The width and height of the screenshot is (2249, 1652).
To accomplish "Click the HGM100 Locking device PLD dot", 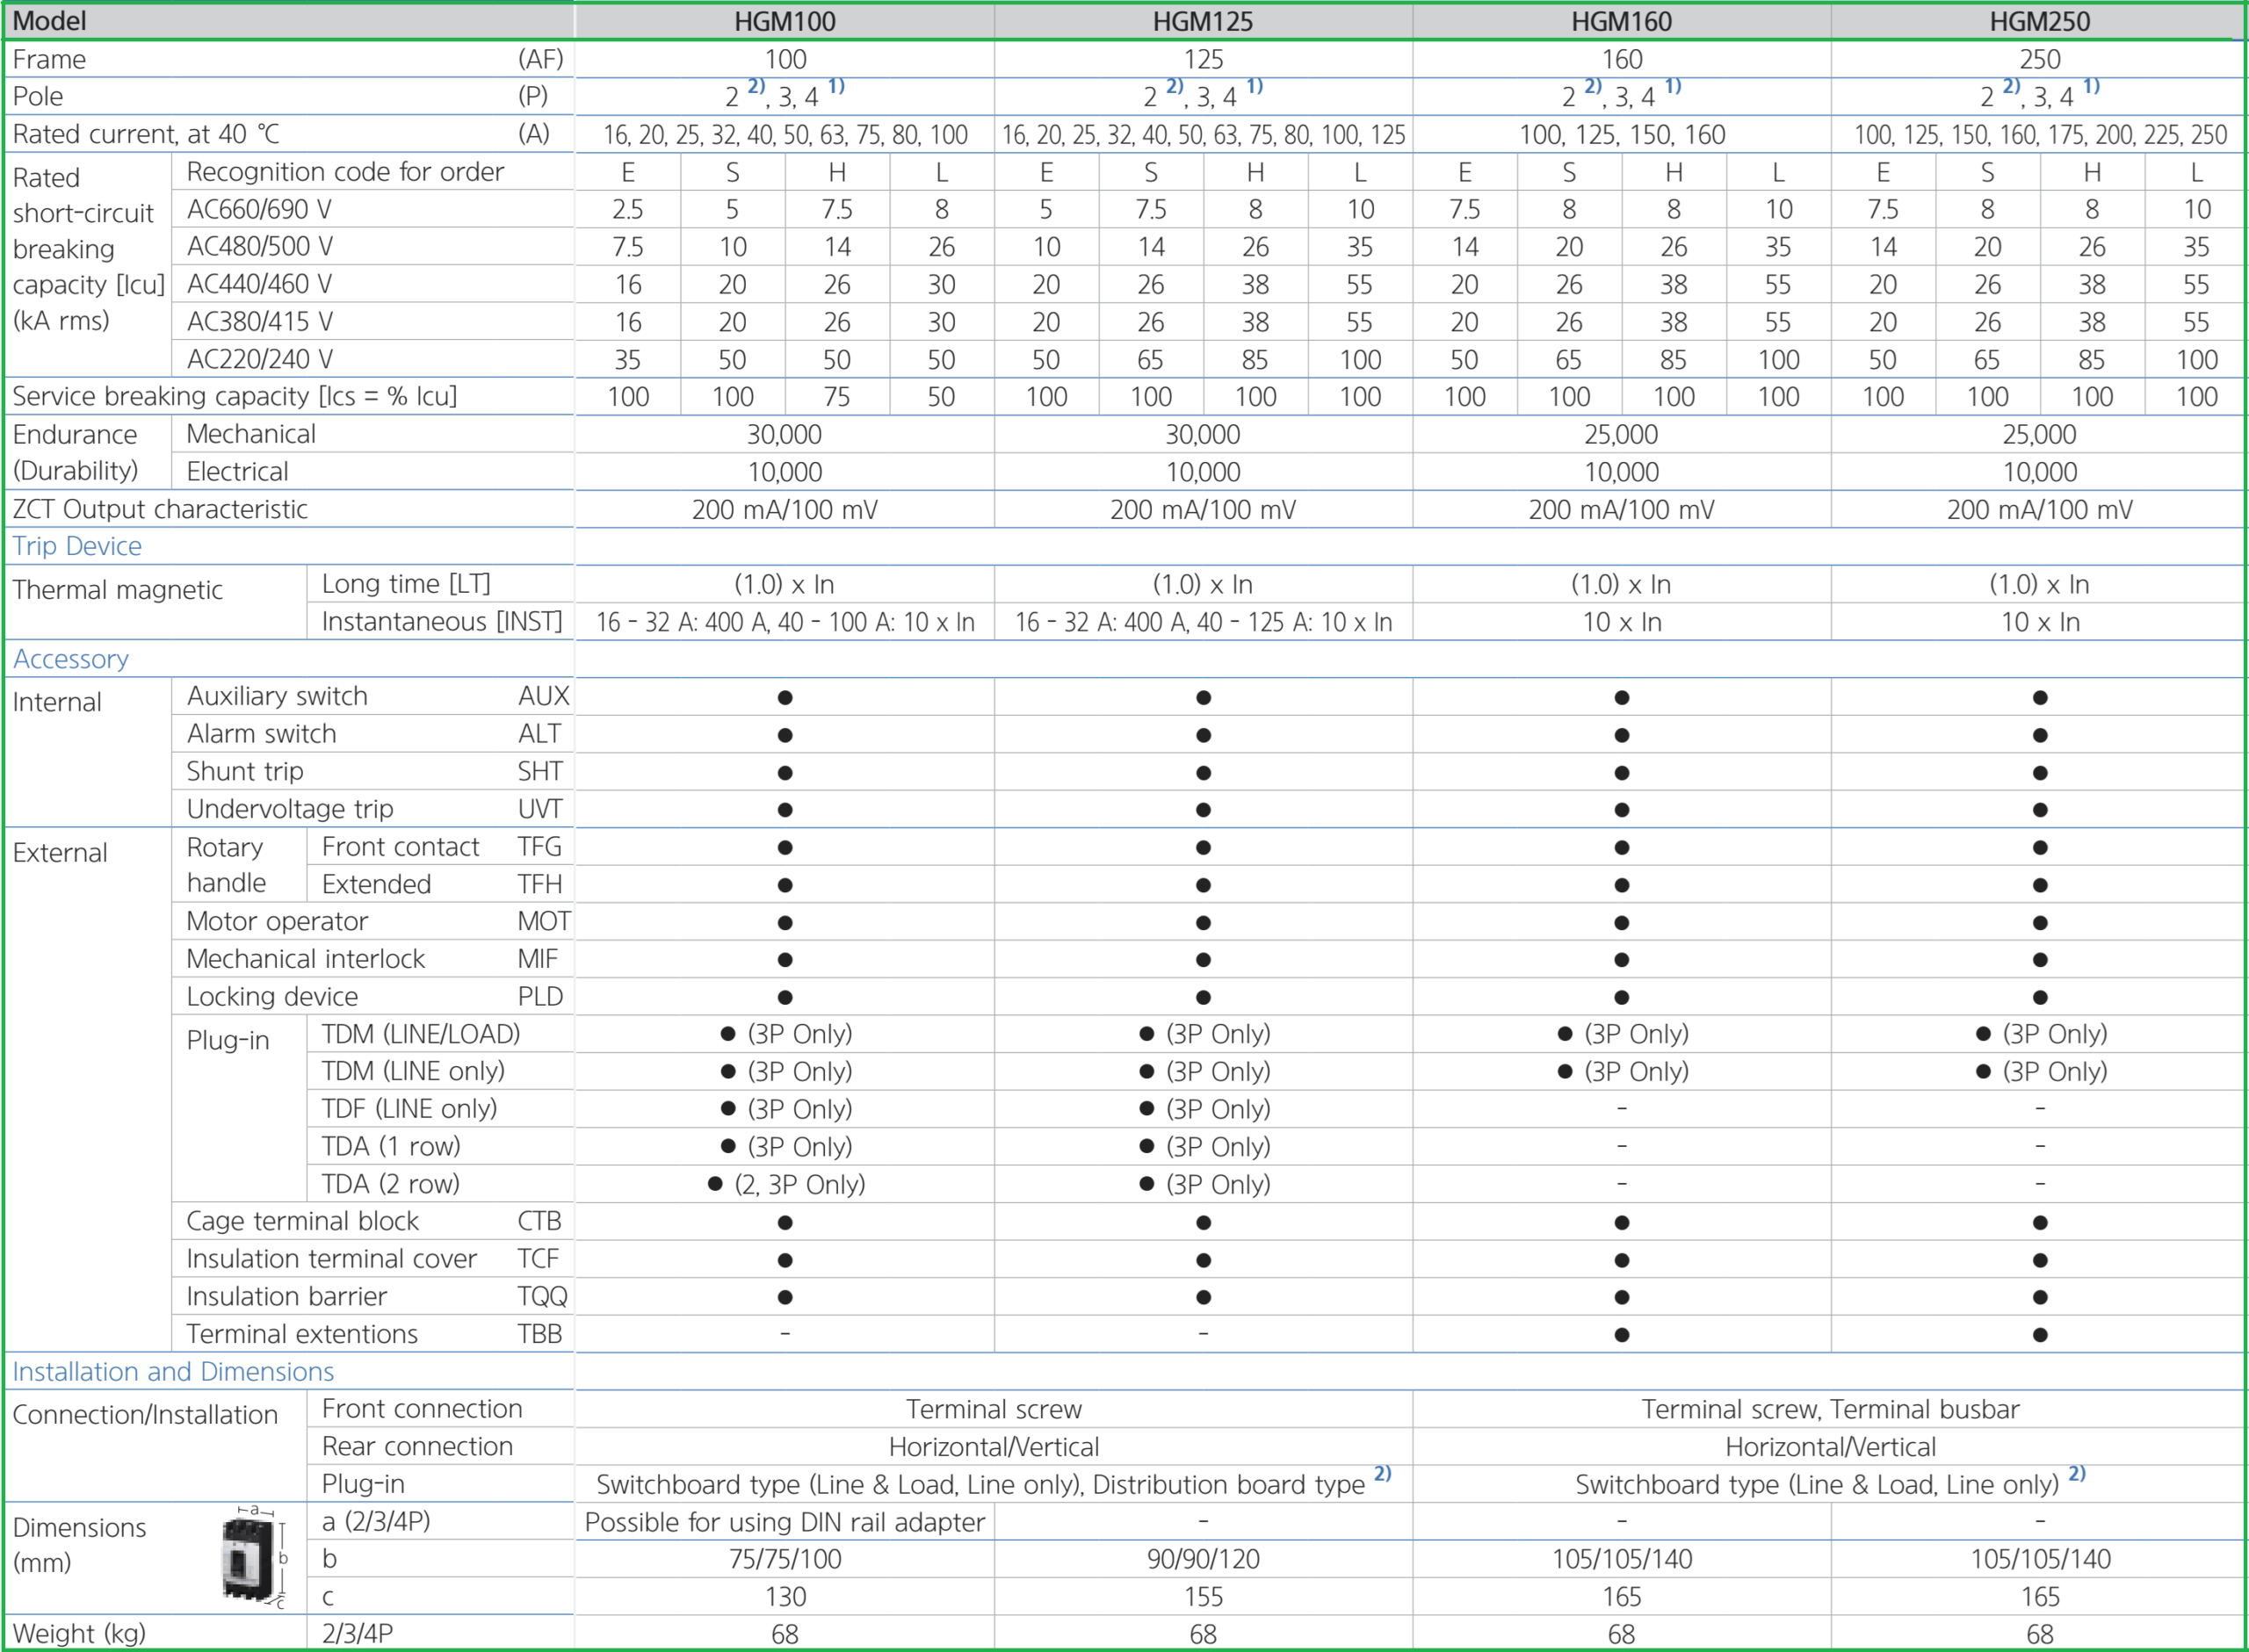I will (x=785, y=997).
